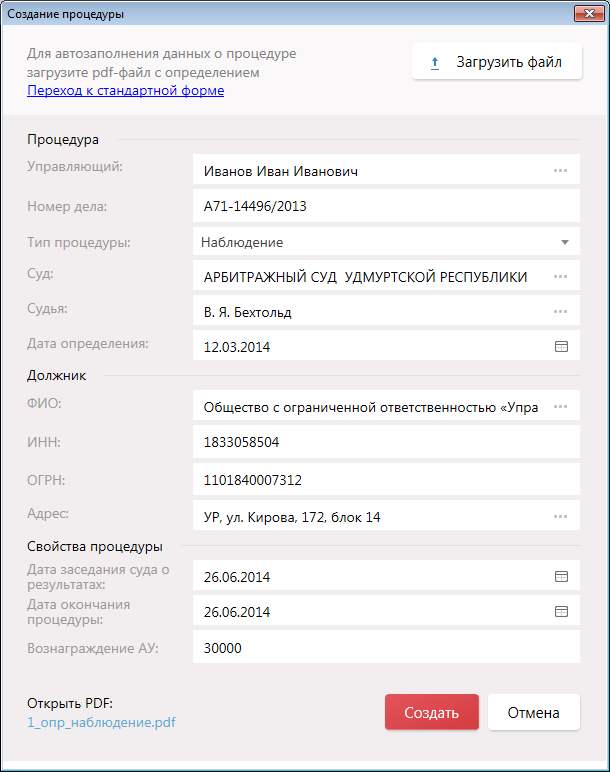Click ellipsis icon in Управляющий field

point(560,171)
